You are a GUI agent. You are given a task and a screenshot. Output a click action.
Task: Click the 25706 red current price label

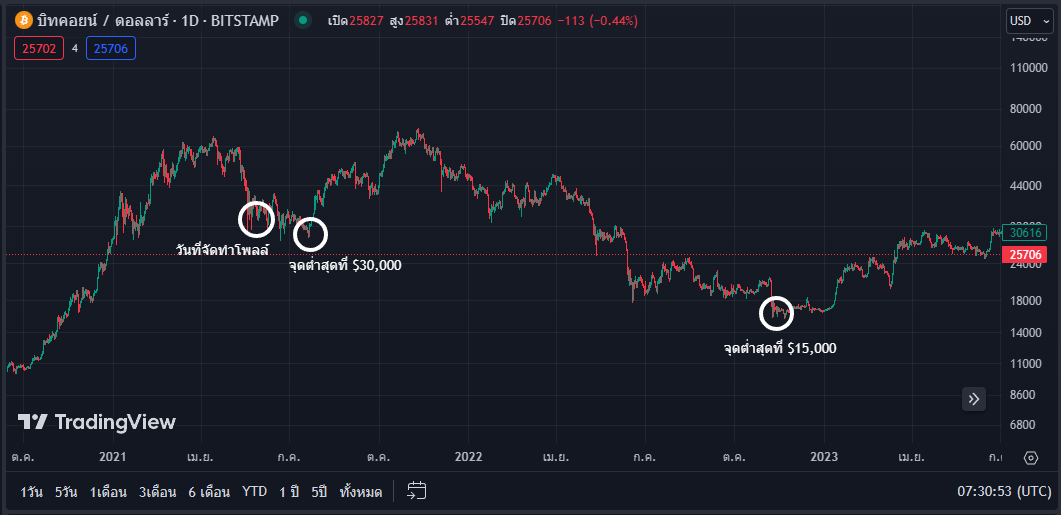[1024, 255]
